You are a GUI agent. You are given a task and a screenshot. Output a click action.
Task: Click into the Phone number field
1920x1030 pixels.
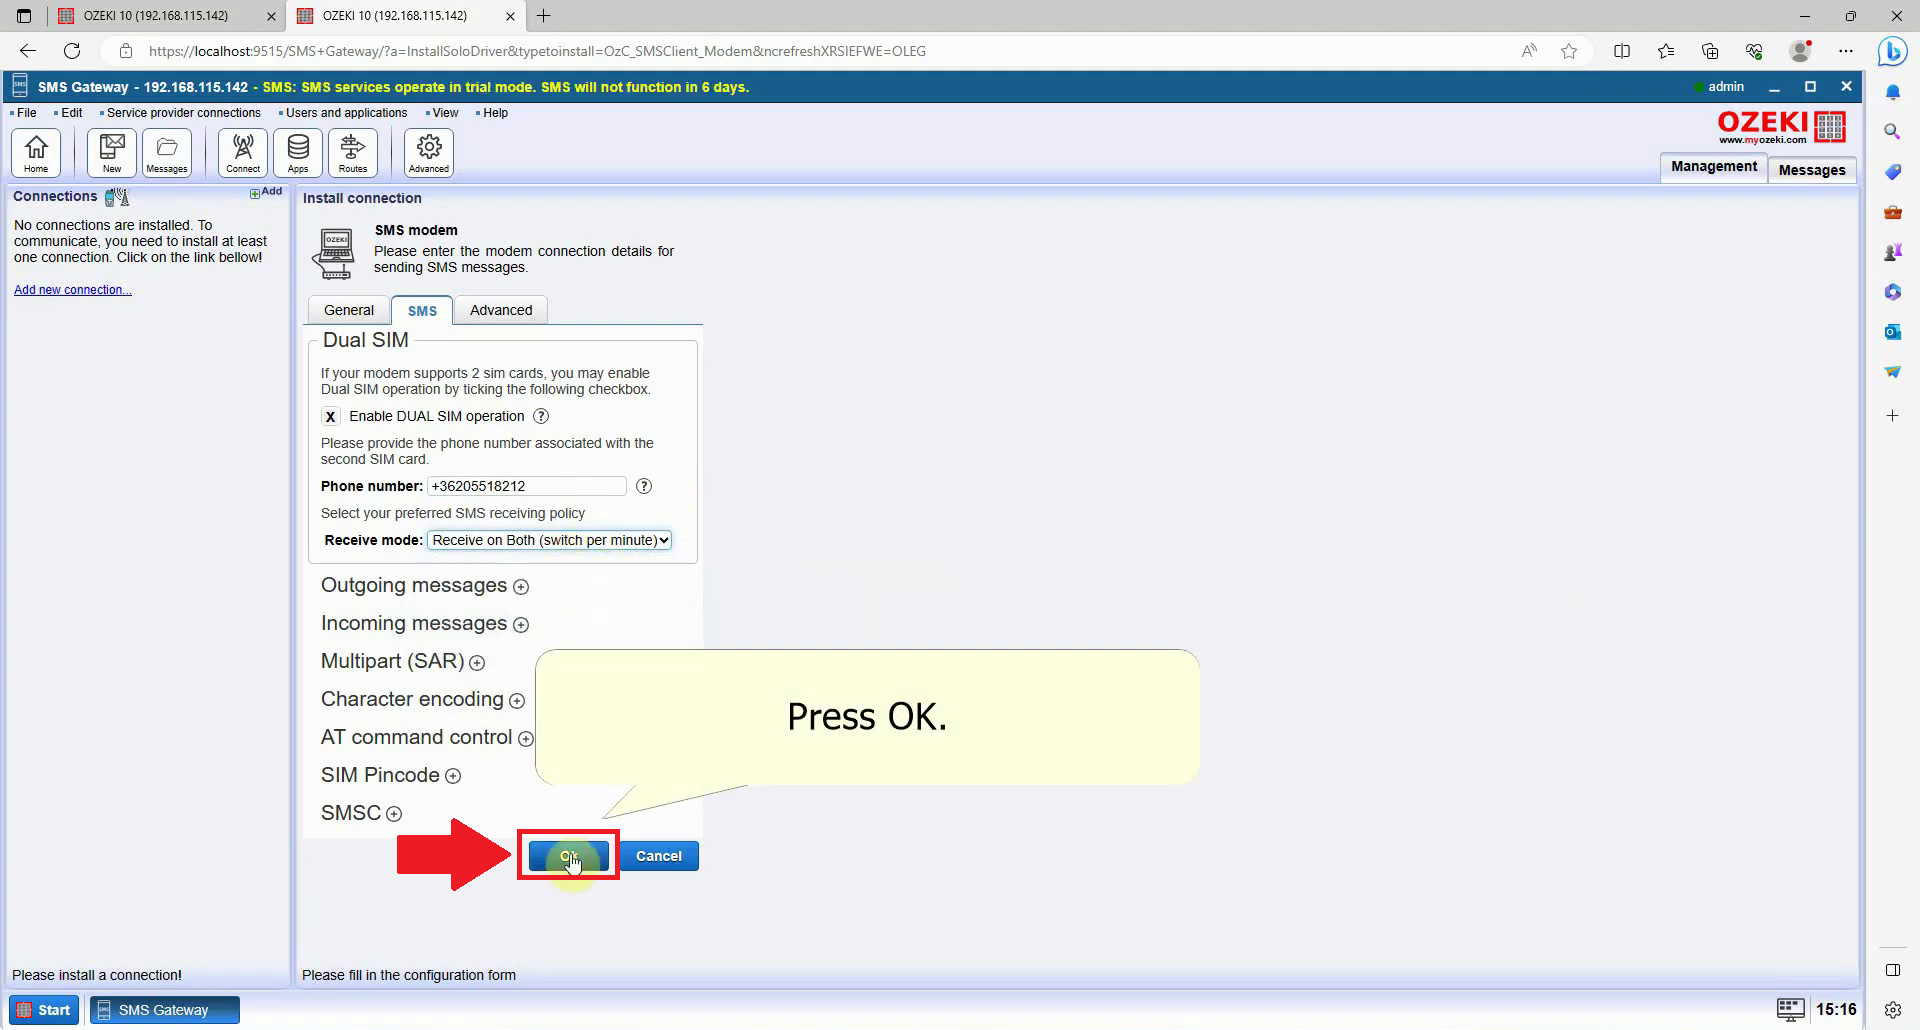point(526,486)
